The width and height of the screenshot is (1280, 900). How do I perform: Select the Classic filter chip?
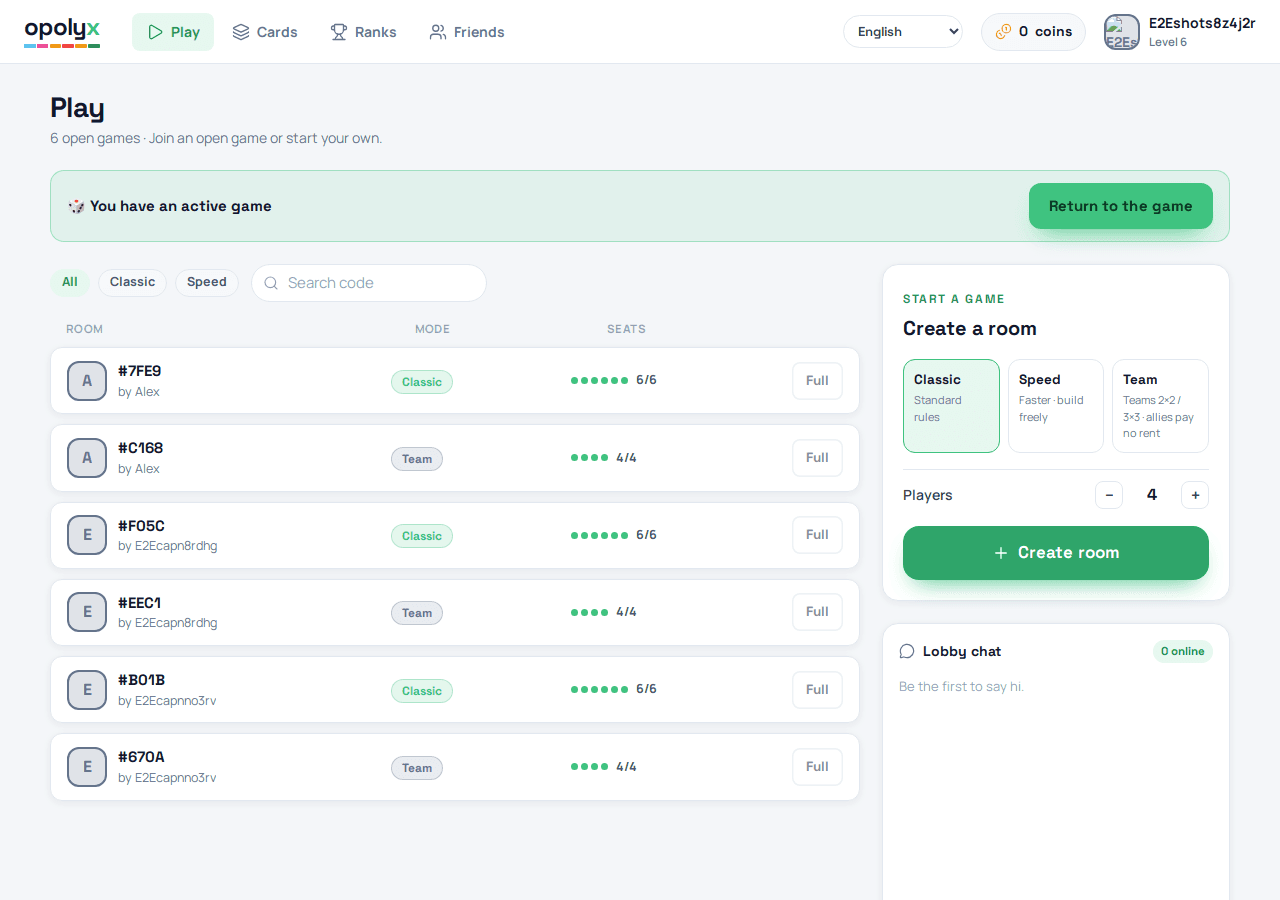tap(132, 282)
